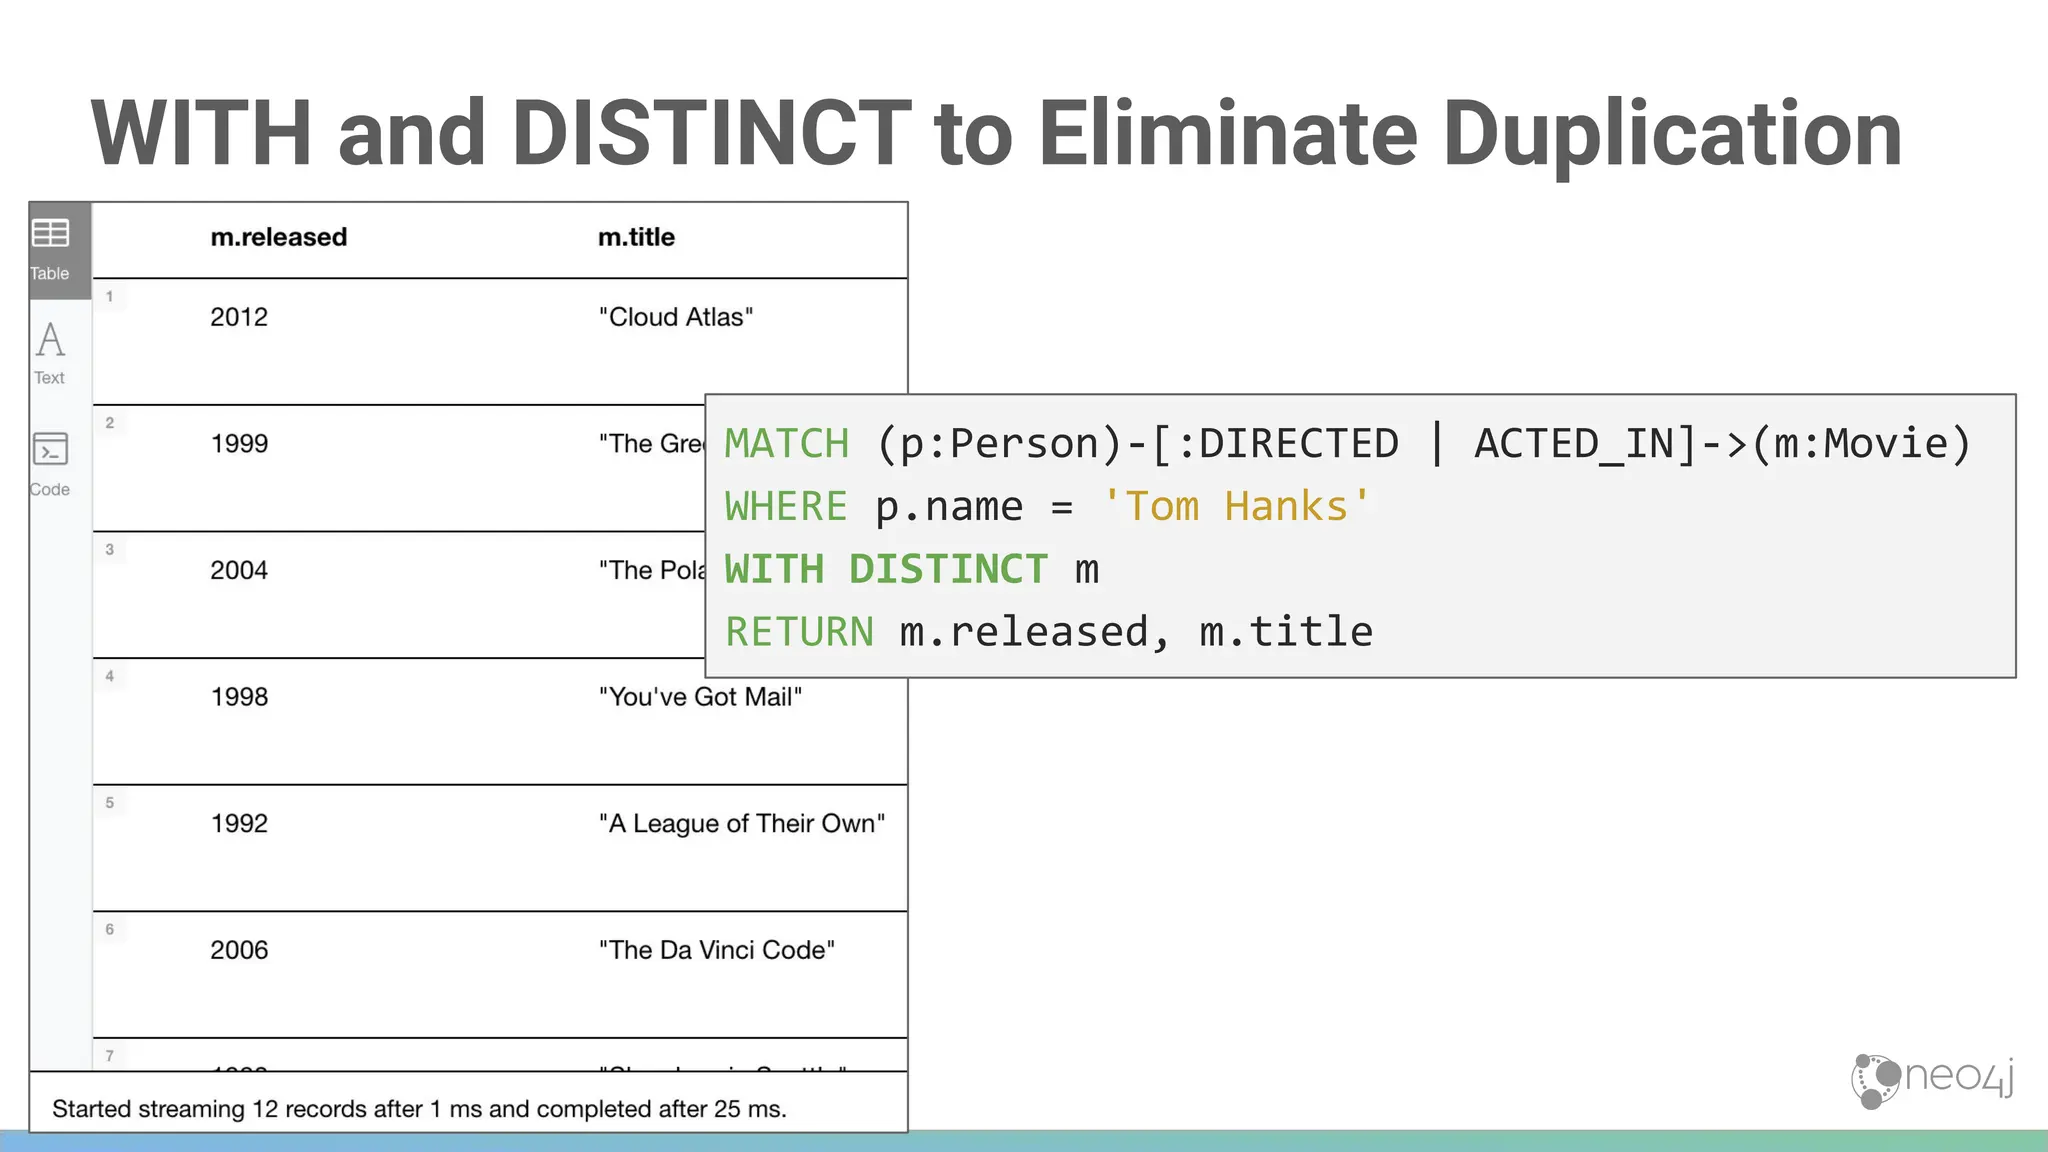Click the RETURN m.released, m.title line
2048x1152 pixels.
click(1049, 632)
